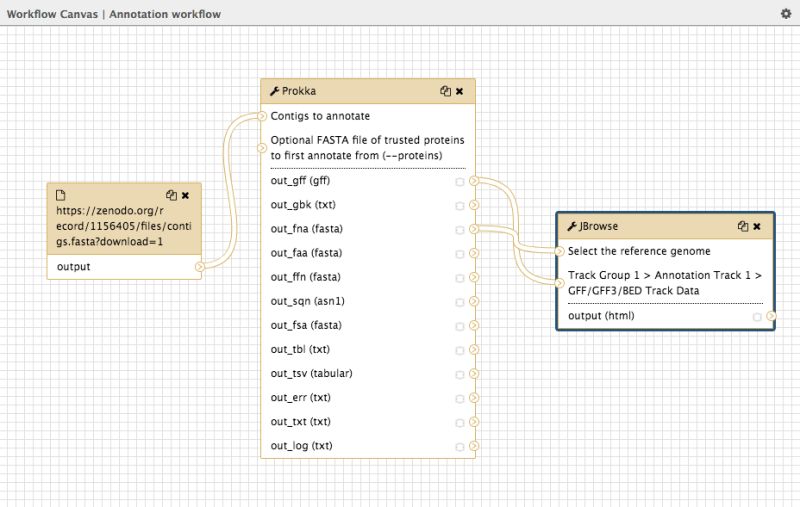Mark out_tbl as workflow output

coord(460,350)
